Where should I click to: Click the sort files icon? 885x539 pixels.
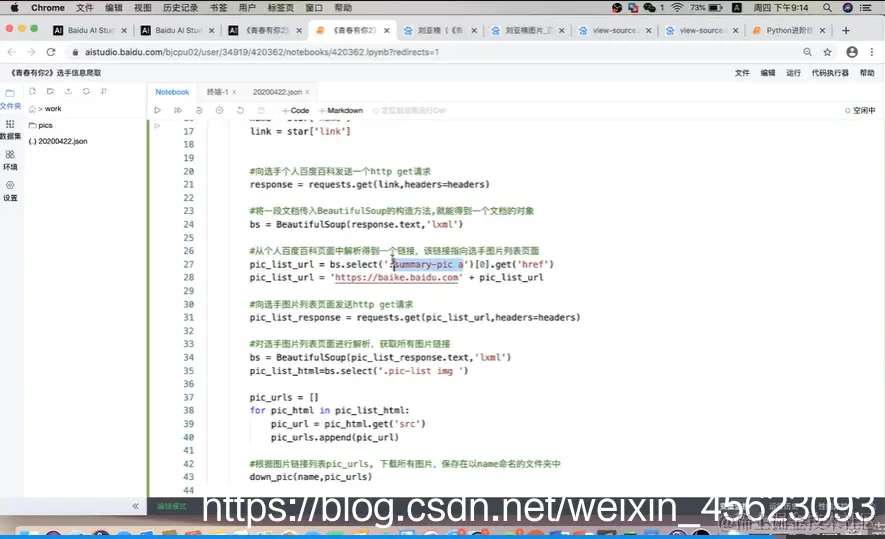point(104,91)
